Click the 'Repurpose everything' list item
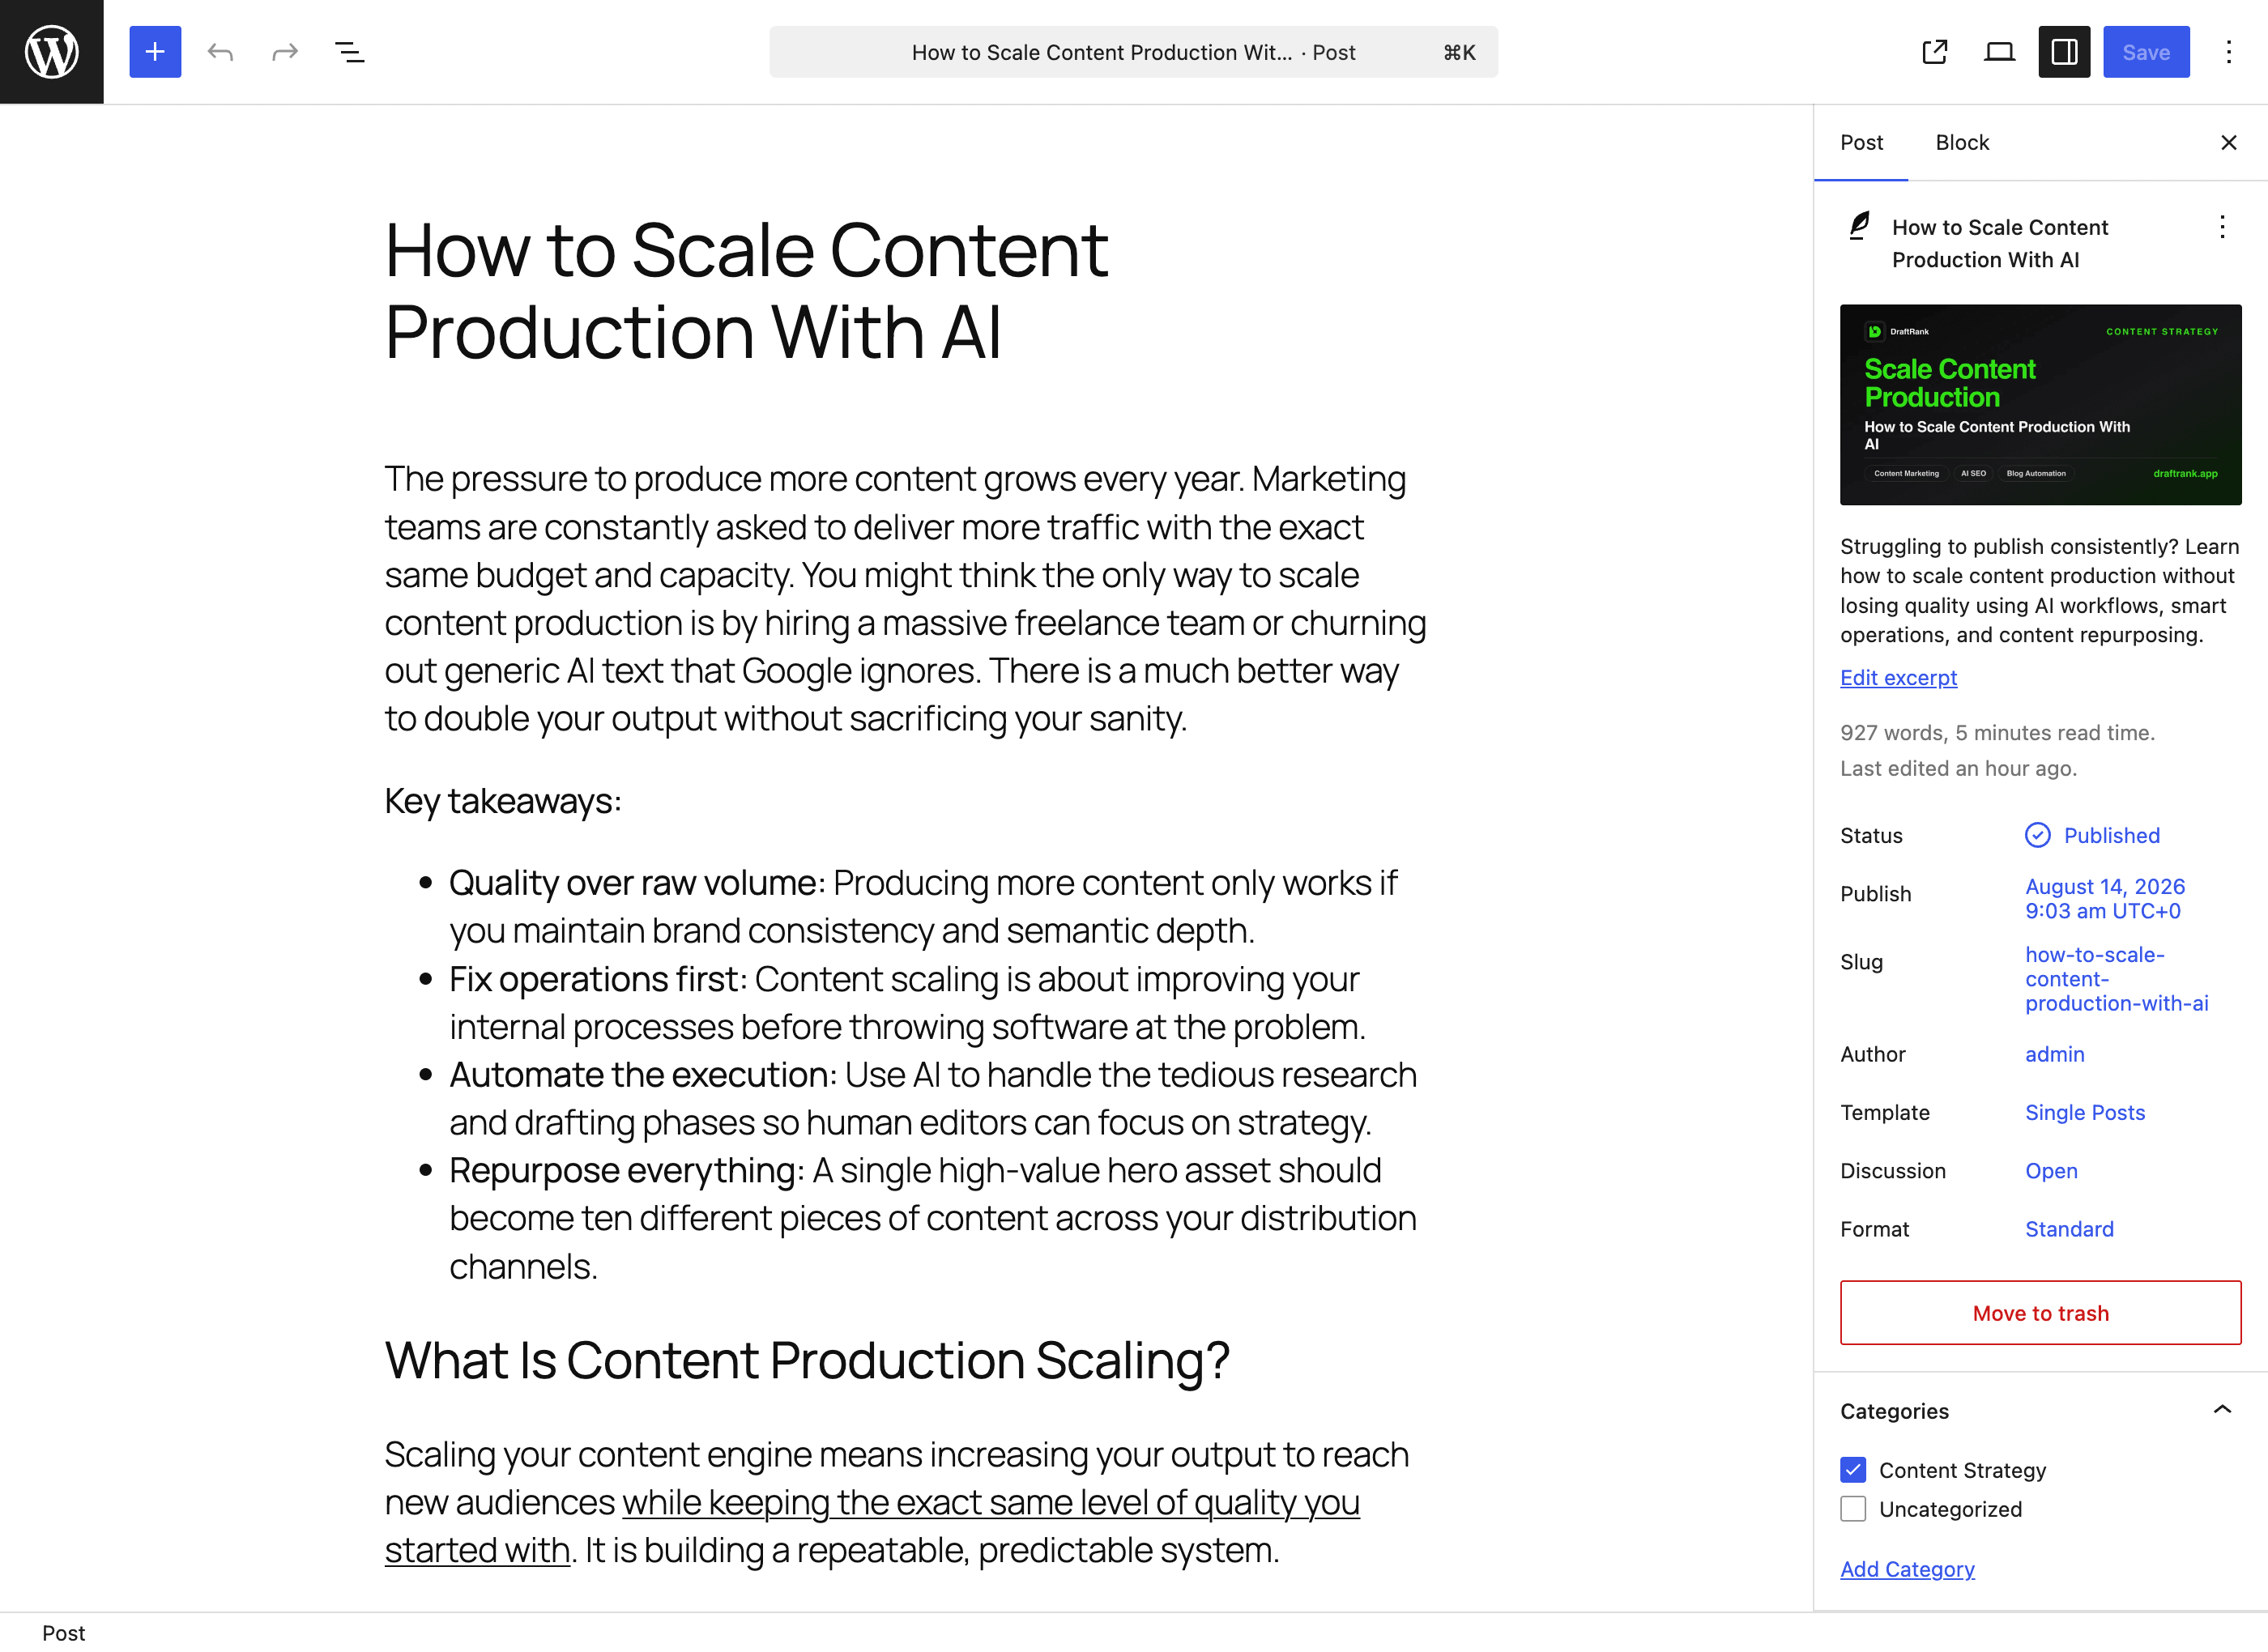 (x=932, y=1219)
